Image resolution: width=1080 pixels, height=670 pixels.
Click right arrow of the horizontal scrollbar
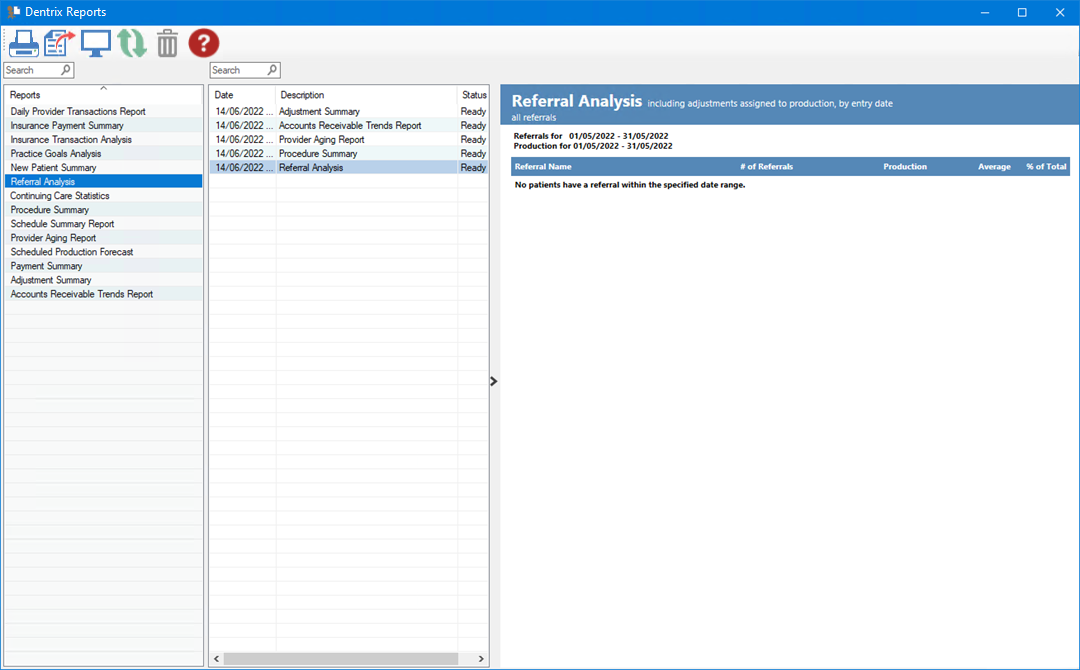pos(481,659)
